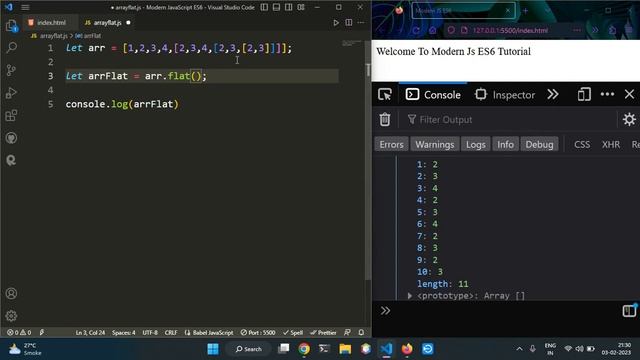Open Ln 3, Col 24 go-to-line
Image resolution: width=640 pixels, height=360 pixels.
point(90,333)
